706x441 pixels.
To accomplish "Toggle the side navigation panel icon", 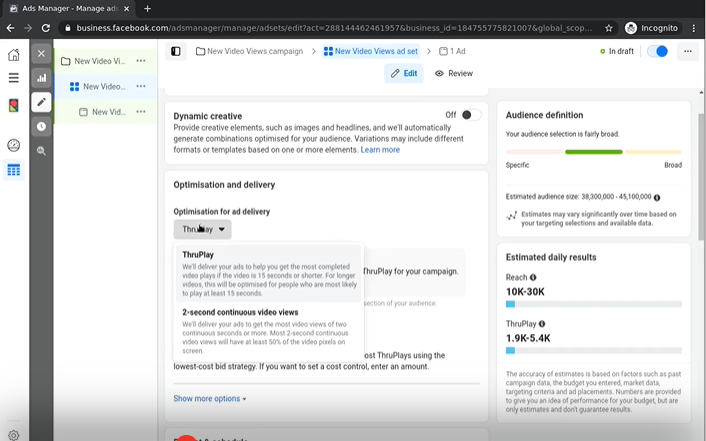I will point(176,51).
